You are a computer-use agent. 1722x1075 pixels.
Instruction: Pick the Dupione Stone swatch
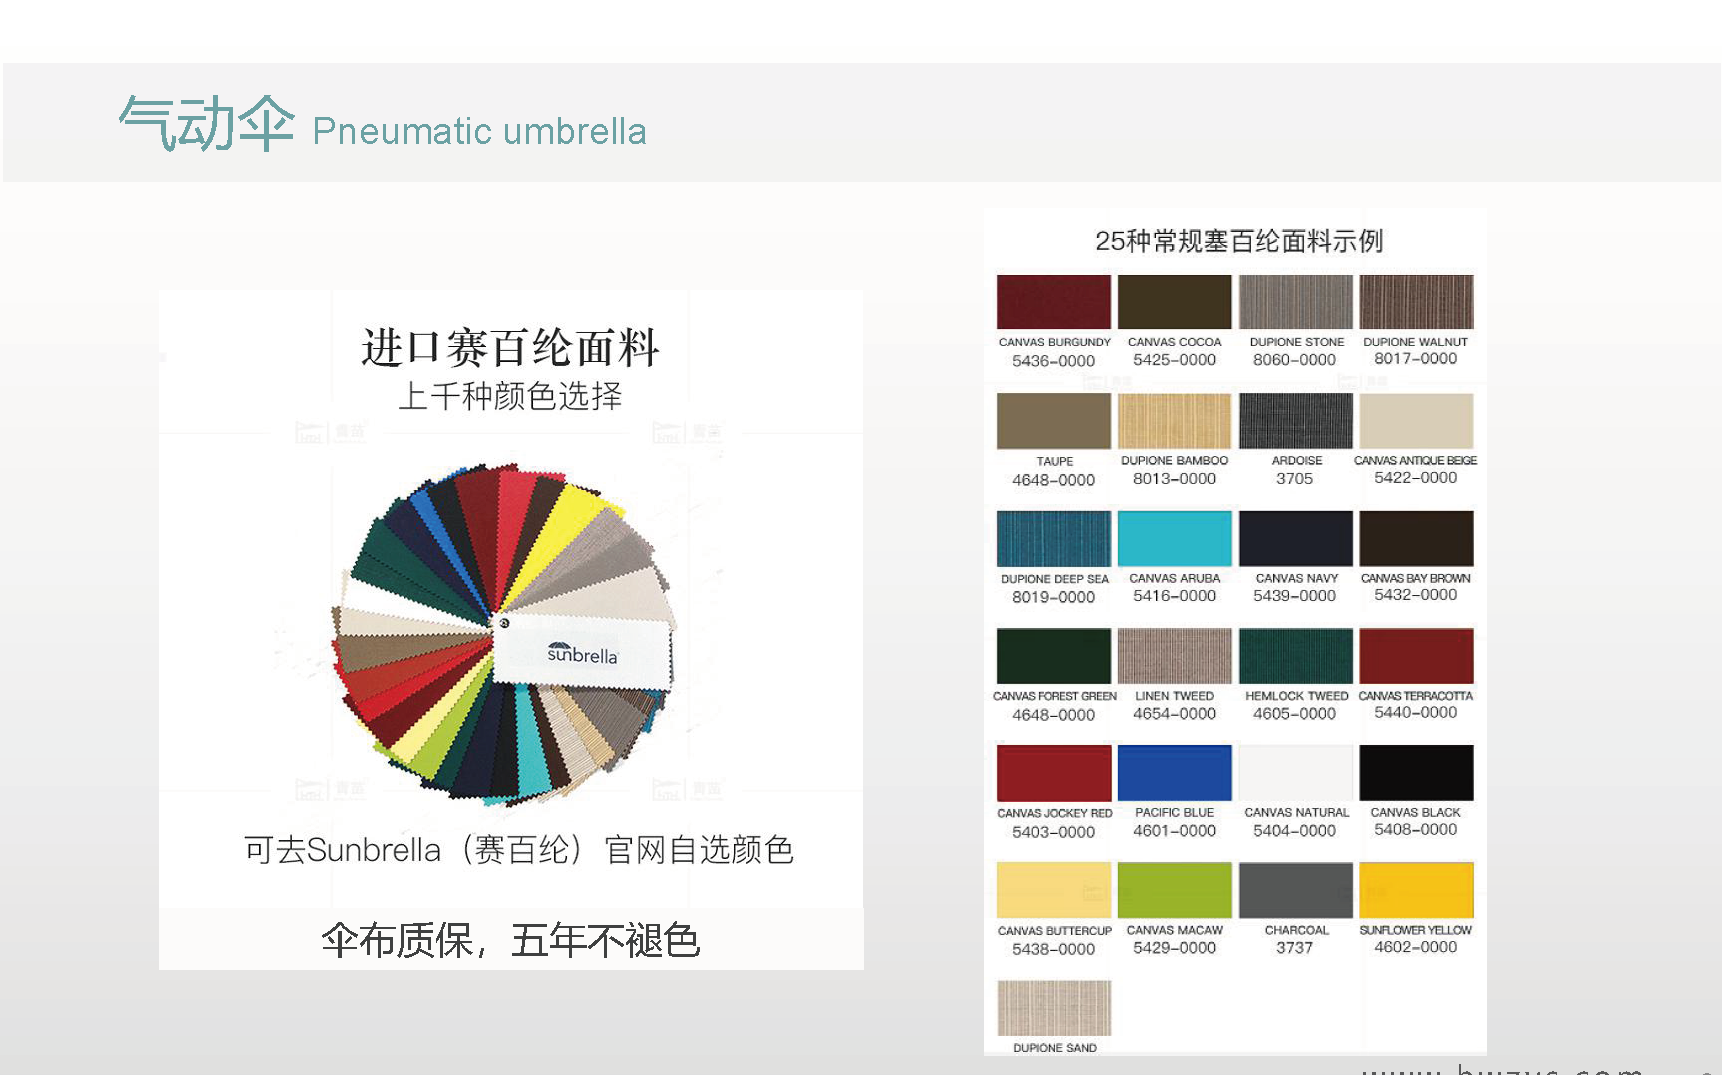1295,302
